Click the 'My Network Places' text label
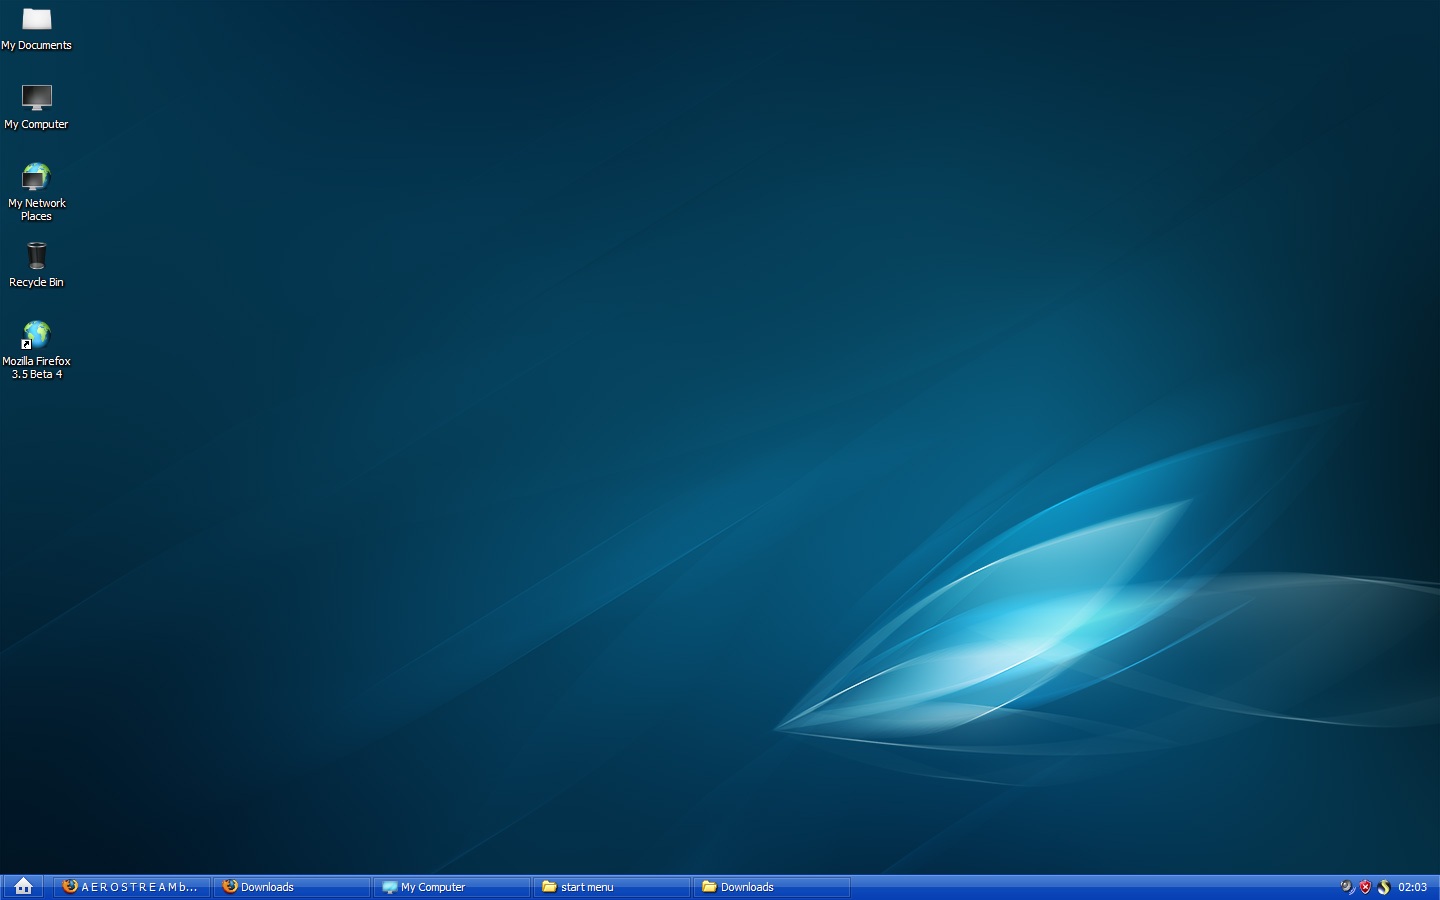 pos(37,210)
